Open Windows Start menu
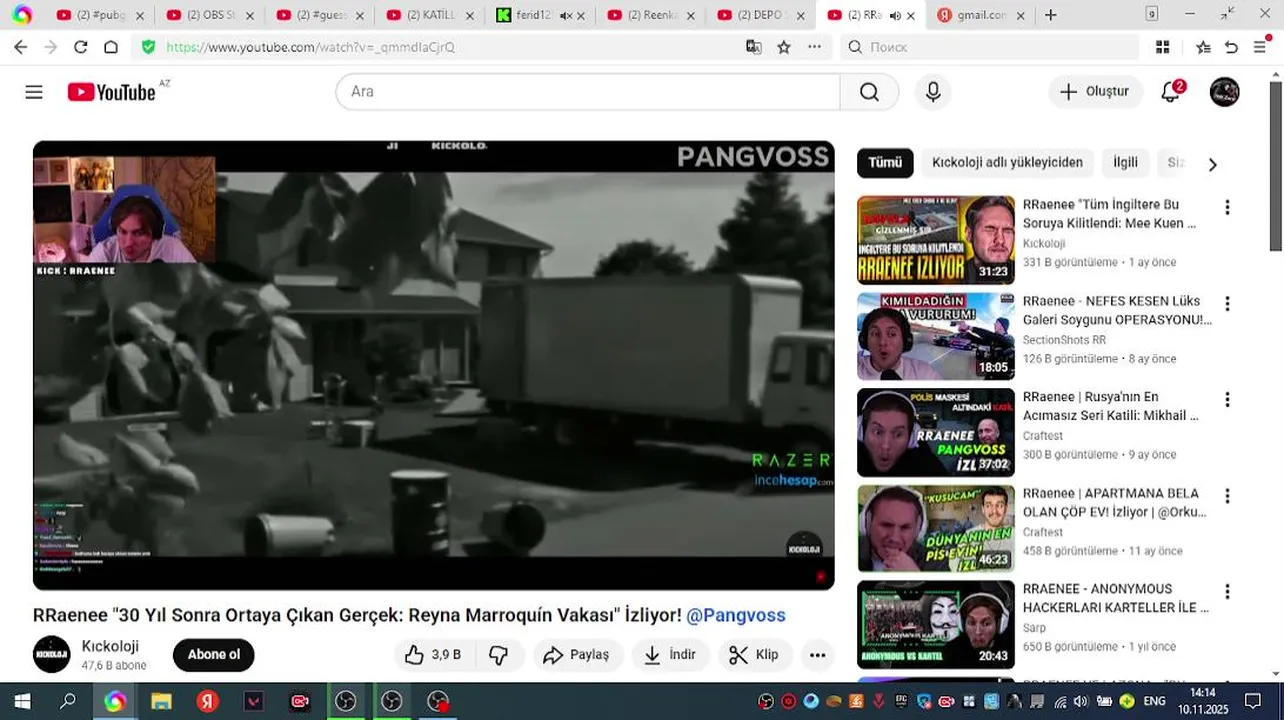1284x720 pixels. coord(22,701)
